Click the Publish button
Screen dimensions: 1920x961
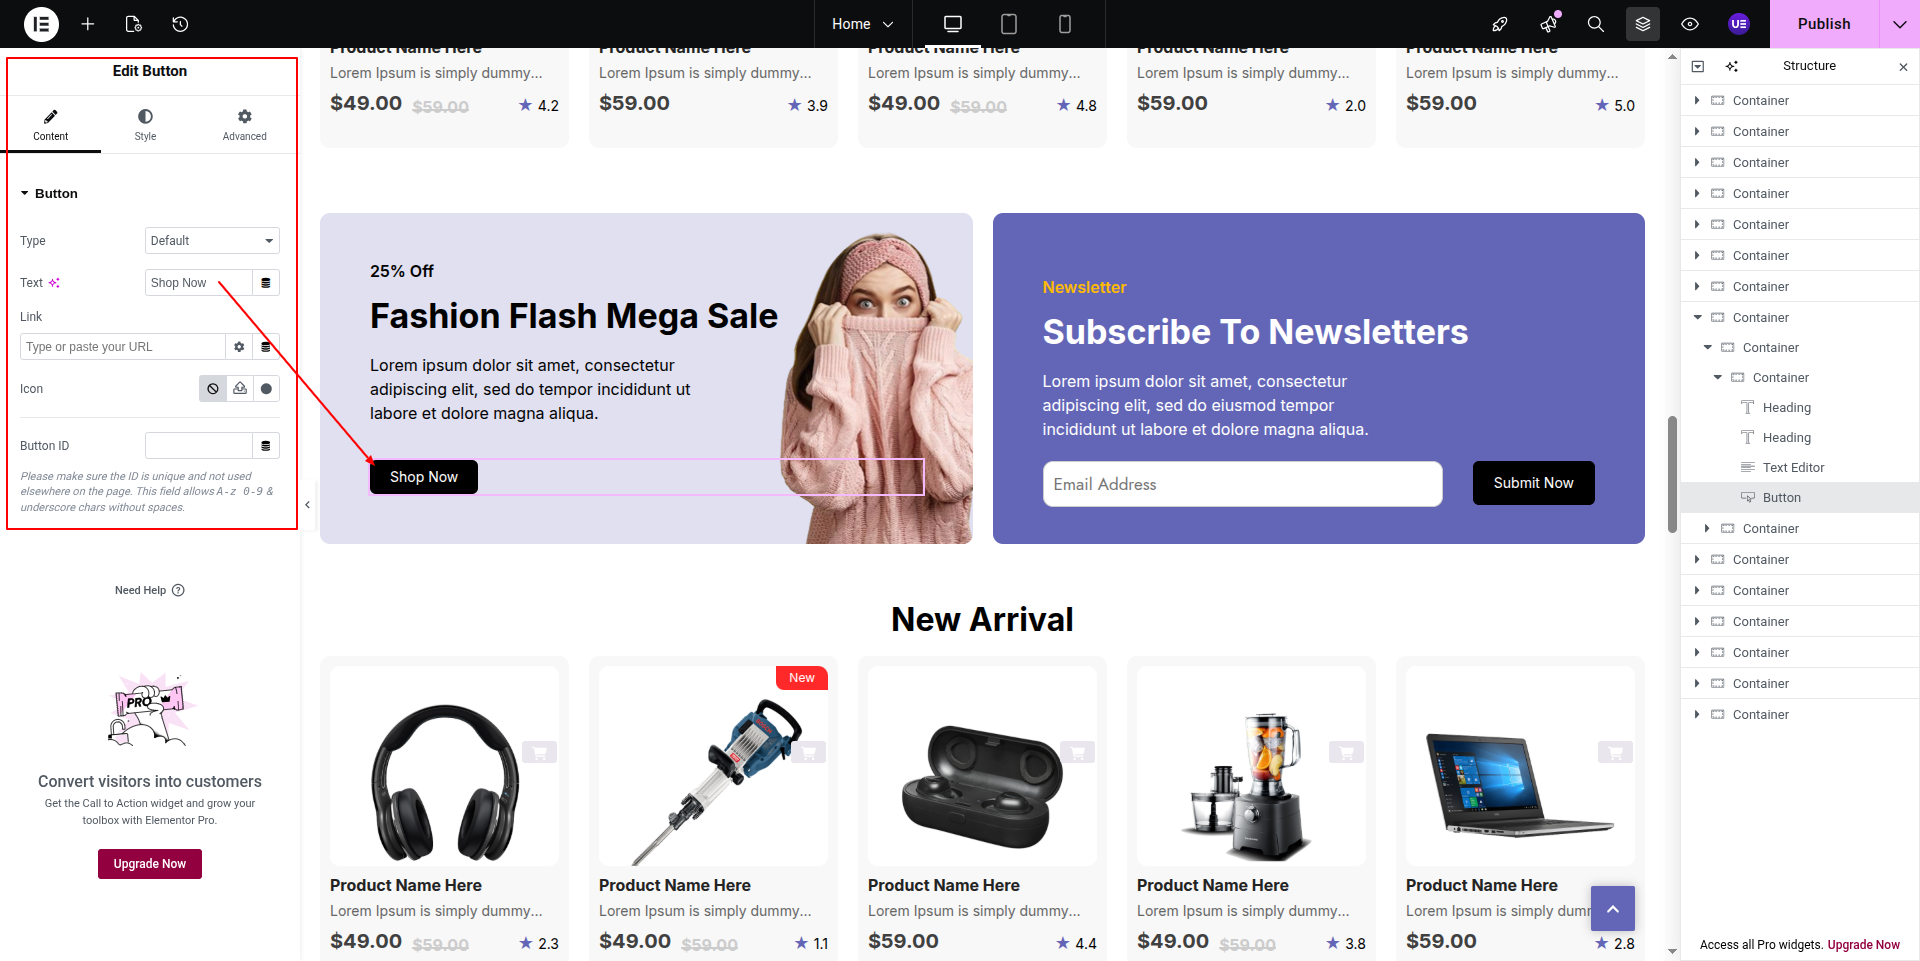click(1824, 24)
